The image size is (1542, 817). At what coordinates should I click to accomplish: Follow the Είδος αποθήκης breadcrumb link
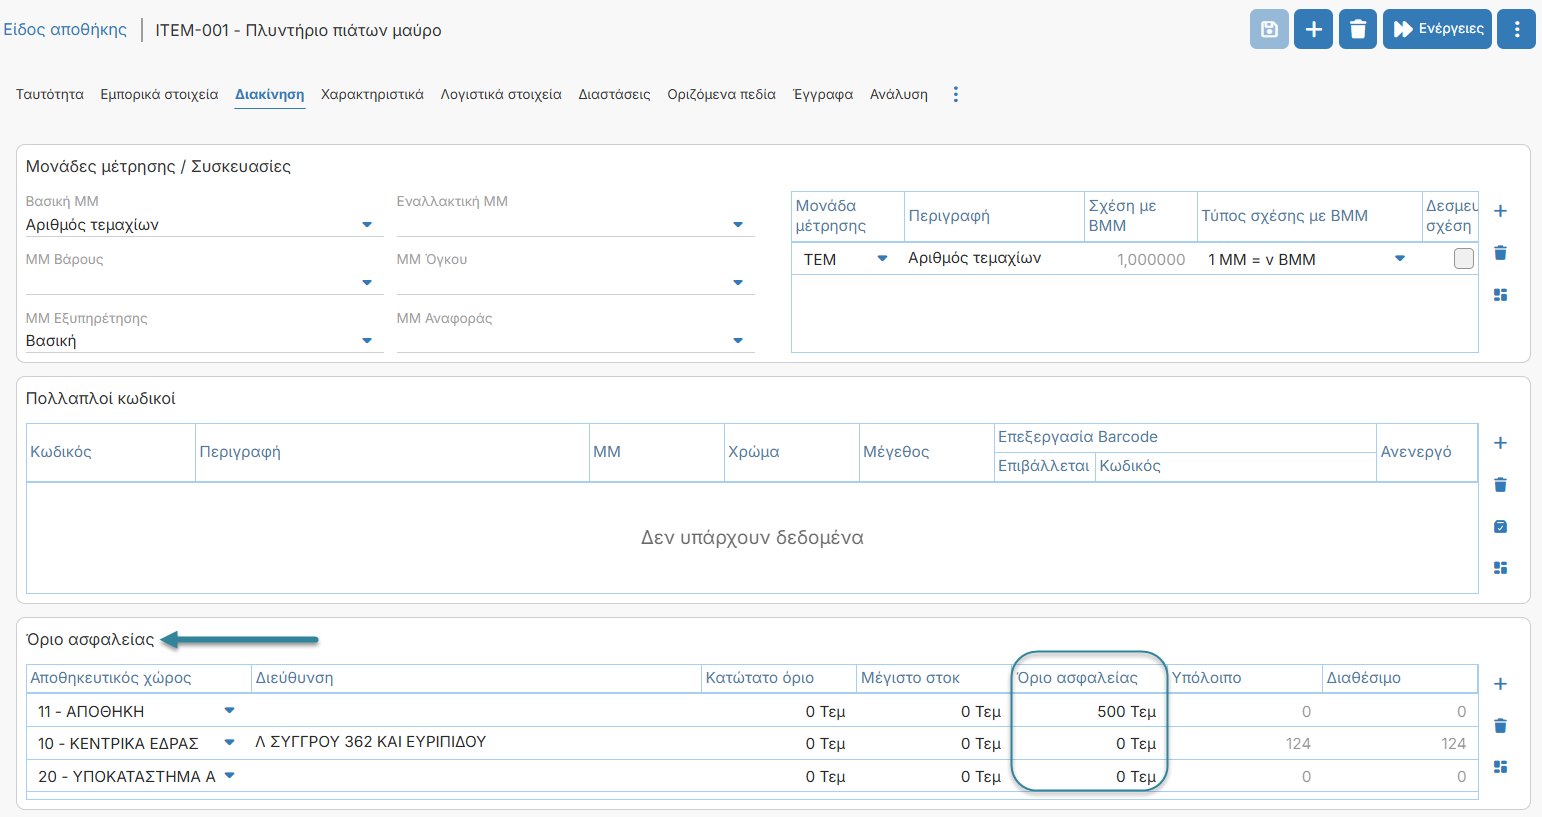click(x=65, y=30)
